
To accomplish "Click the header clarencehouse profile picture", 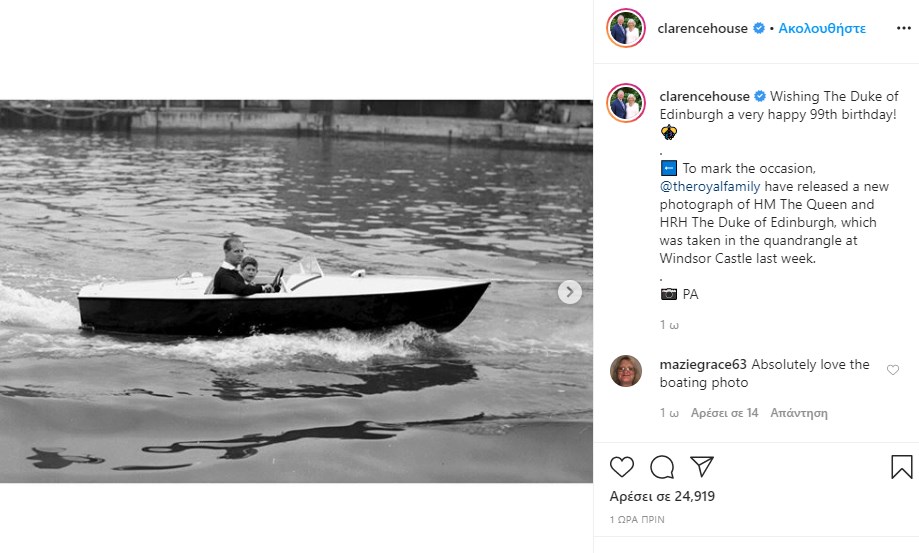I will [x=626, y=28].
